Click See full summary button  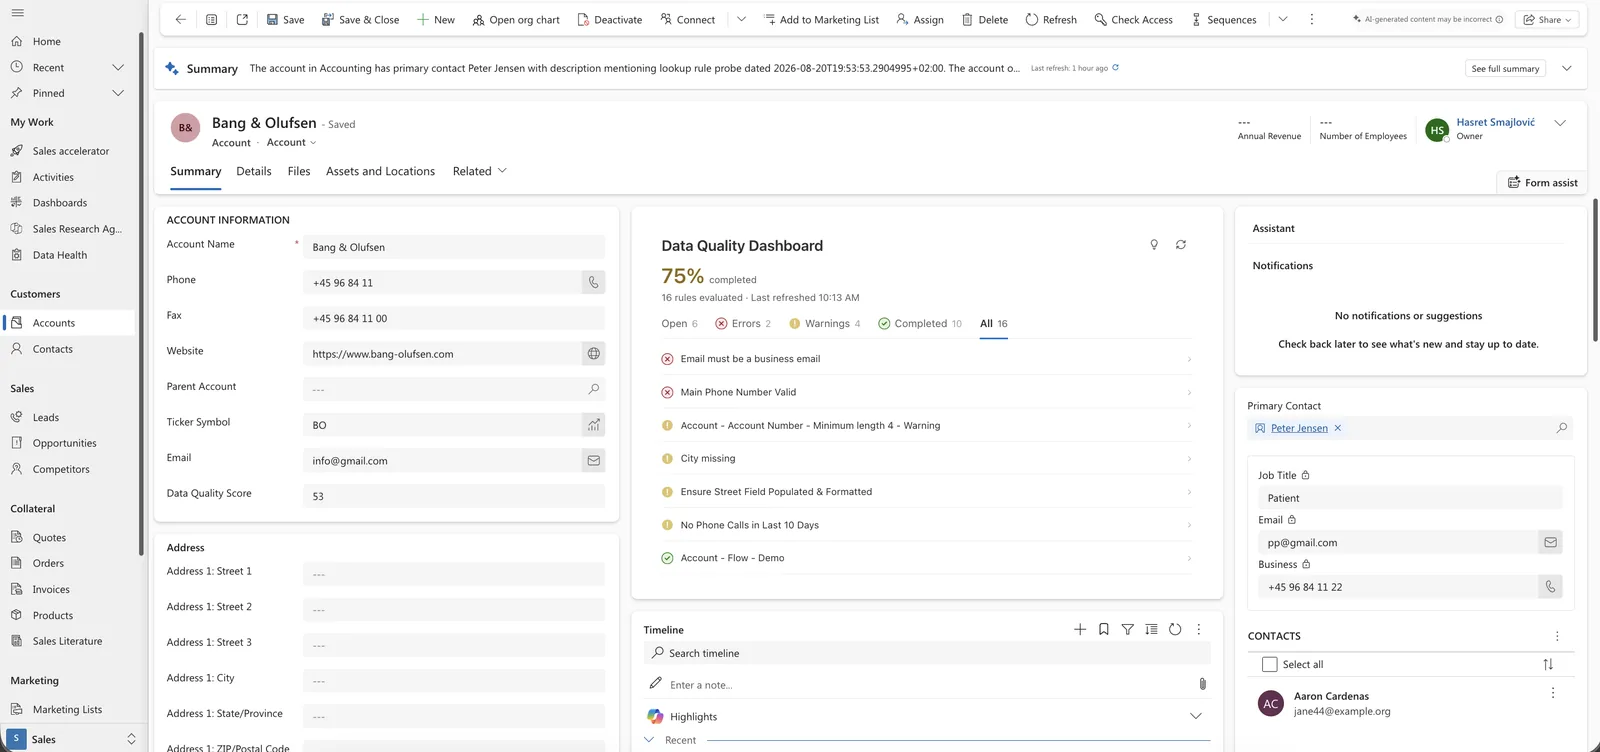tap(1505, 68)
